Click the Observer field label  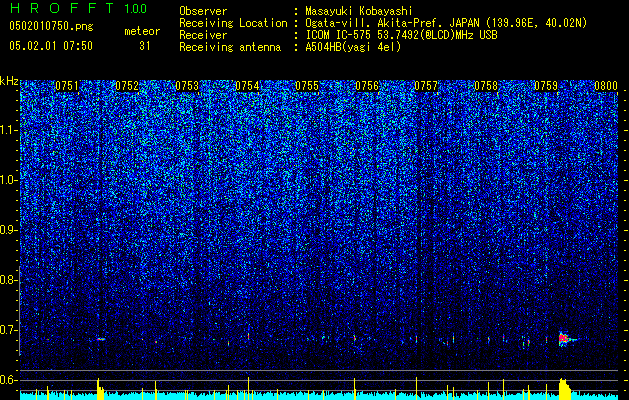point(203,11)
